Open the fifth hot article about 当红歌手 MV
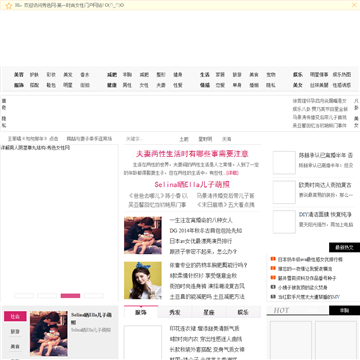 [x=309, y=297]
